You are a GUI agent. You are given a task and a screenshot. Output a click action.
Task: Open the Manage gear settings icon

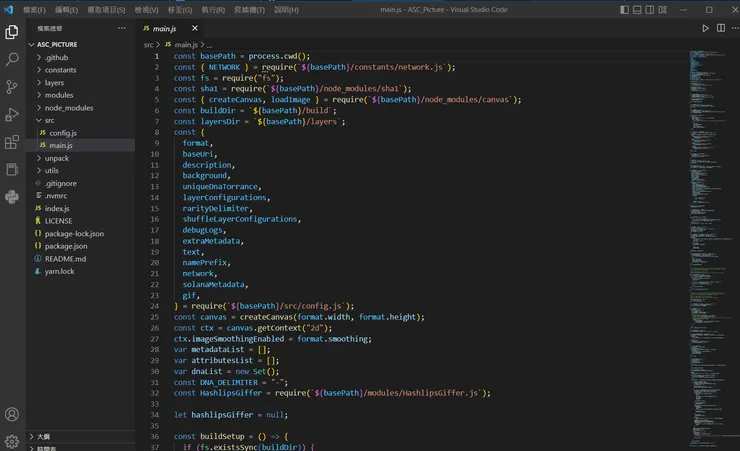[x=12, y=440]
